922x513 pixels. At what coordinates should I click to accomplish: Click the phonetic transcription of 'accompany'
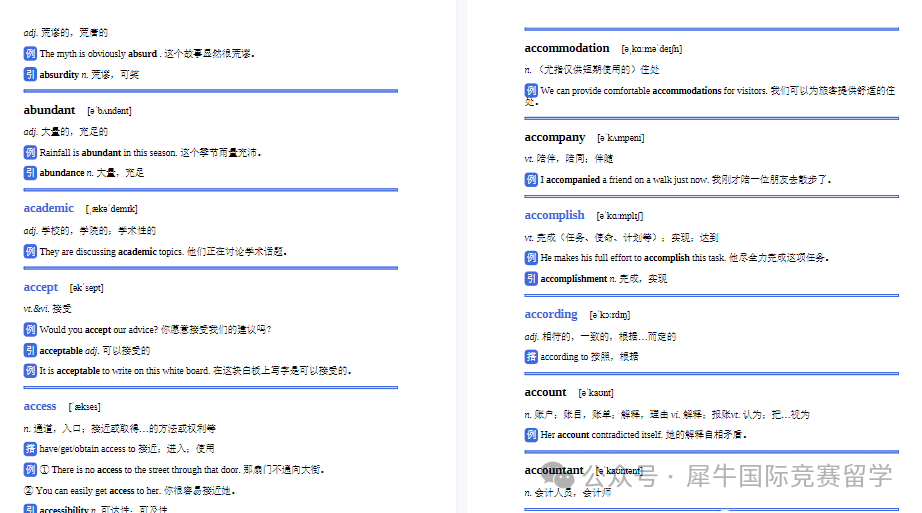pyautogui.click(x=621, y=138)
